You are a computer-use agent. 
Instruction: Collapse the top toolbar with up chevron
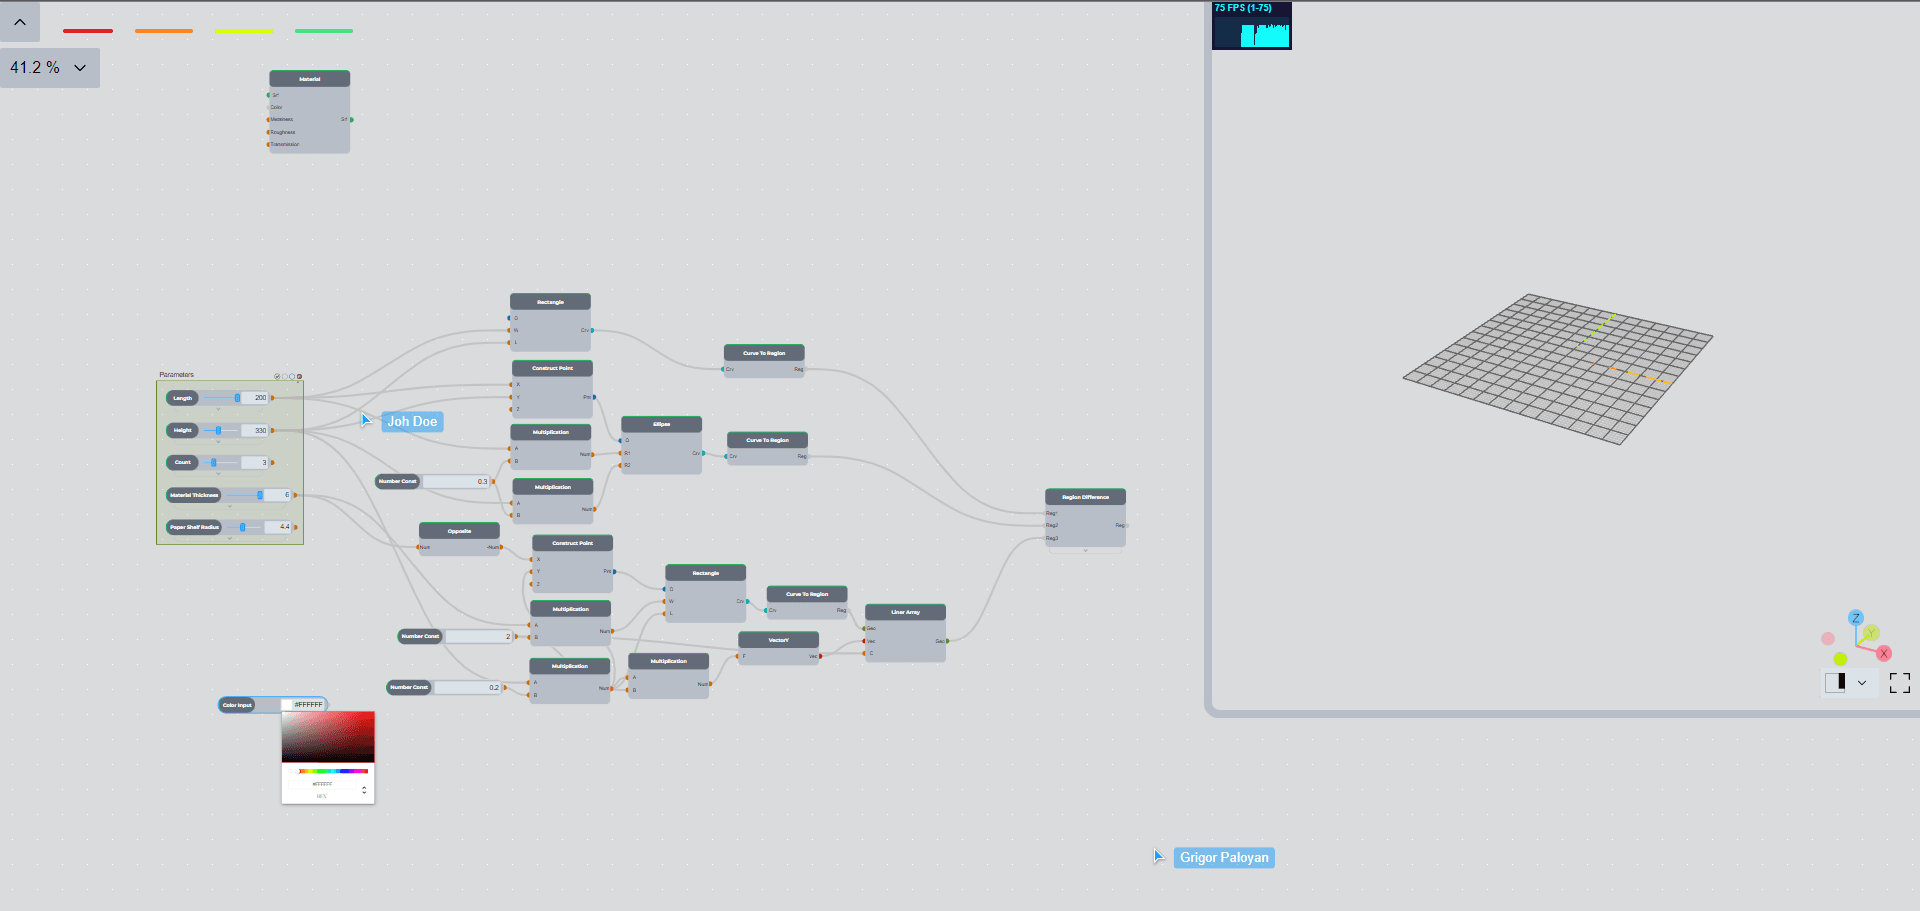[20, 22]
